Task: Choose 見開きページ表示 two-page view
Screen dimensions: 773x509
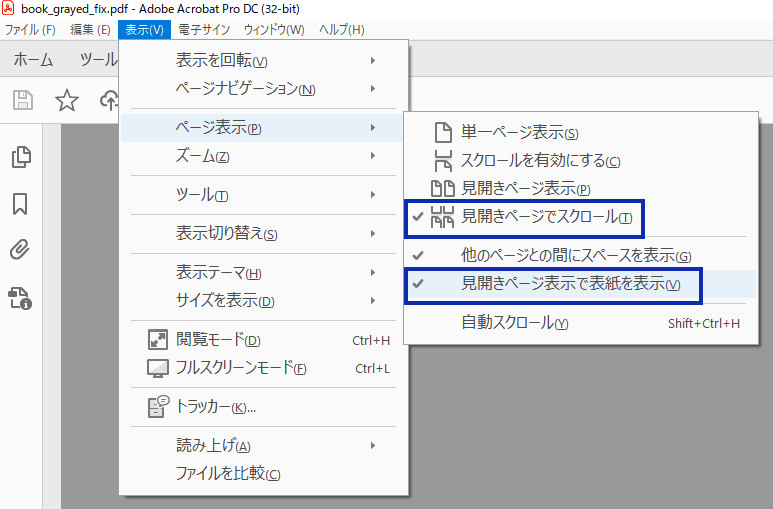Action: tap(581, 188)
